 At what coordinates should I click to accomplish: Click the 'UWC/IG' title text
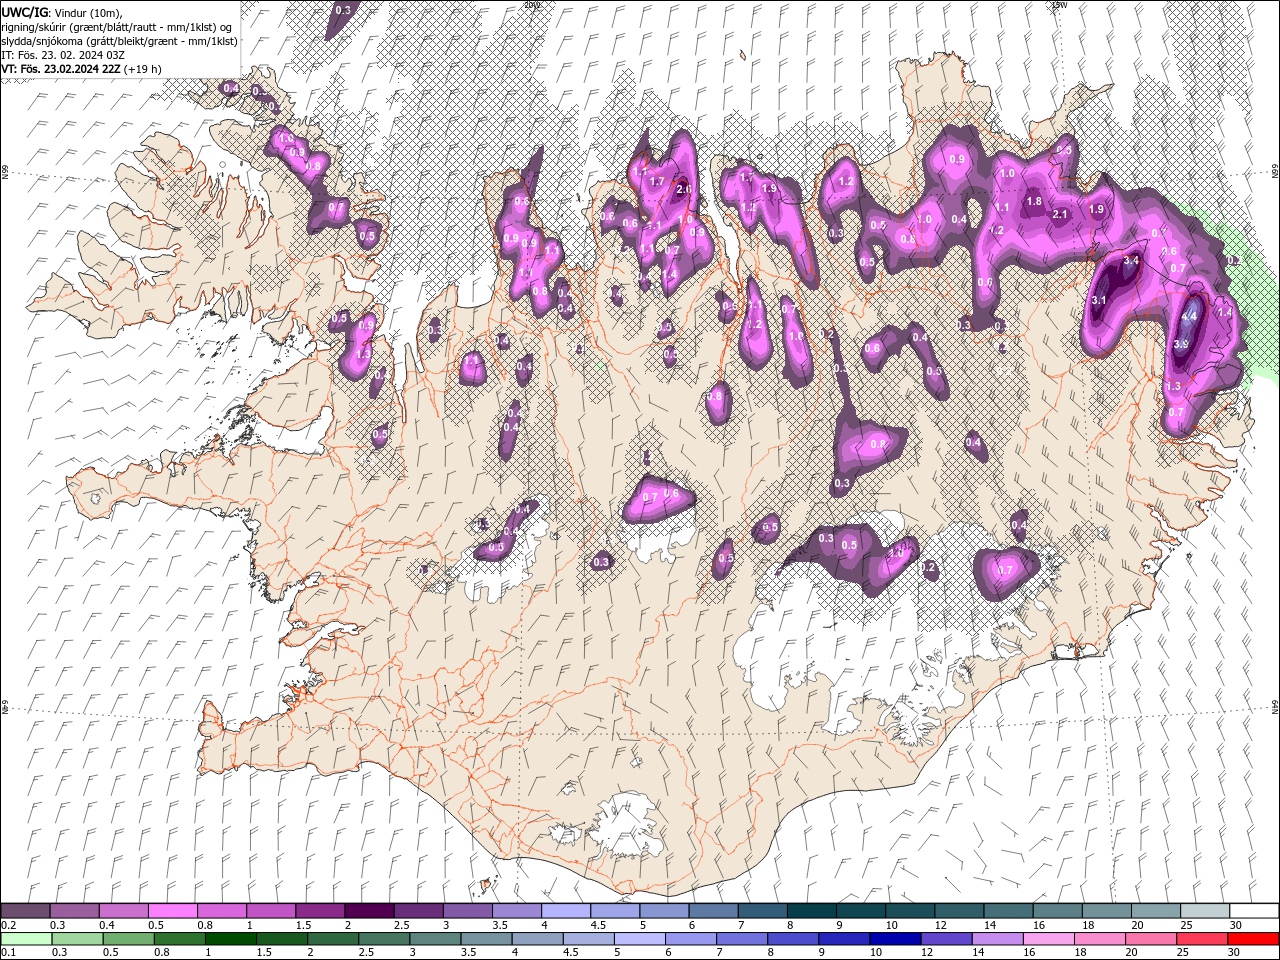[25, 12]
